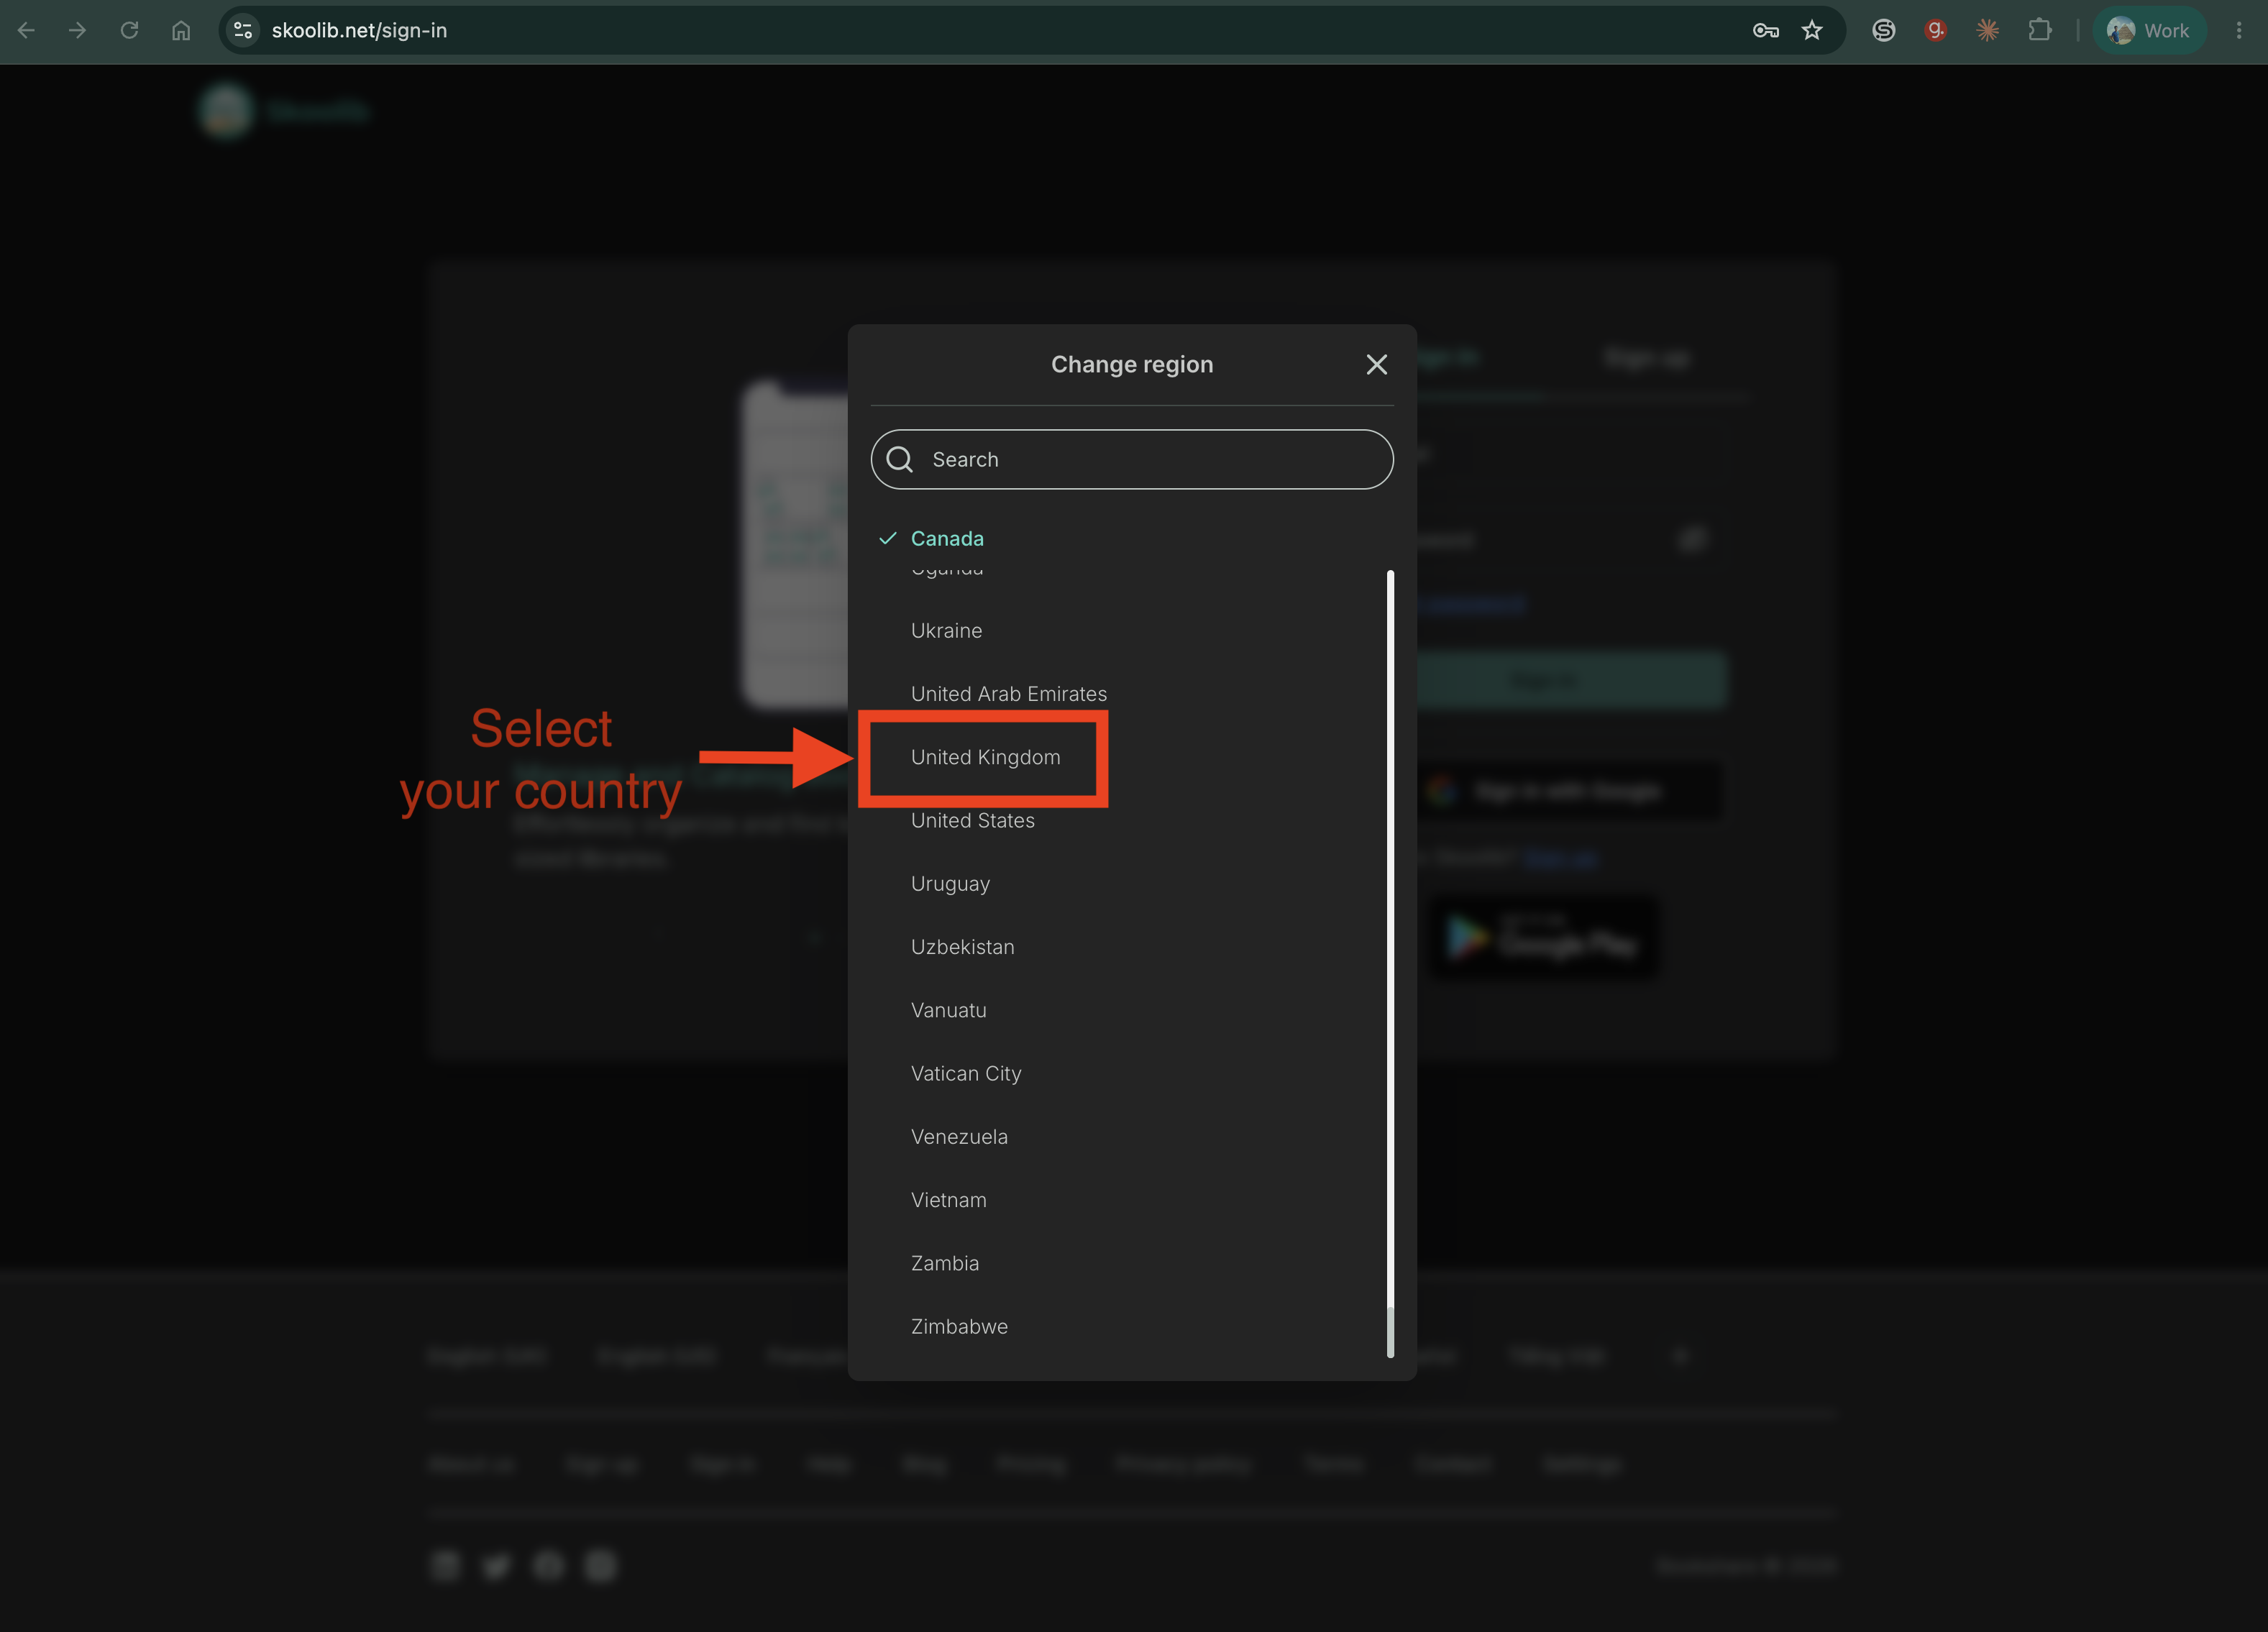The width and height of the screenshot is (2268, 1632).
Task: Open the Work profile menu
Action: [x=2149, y=30]
